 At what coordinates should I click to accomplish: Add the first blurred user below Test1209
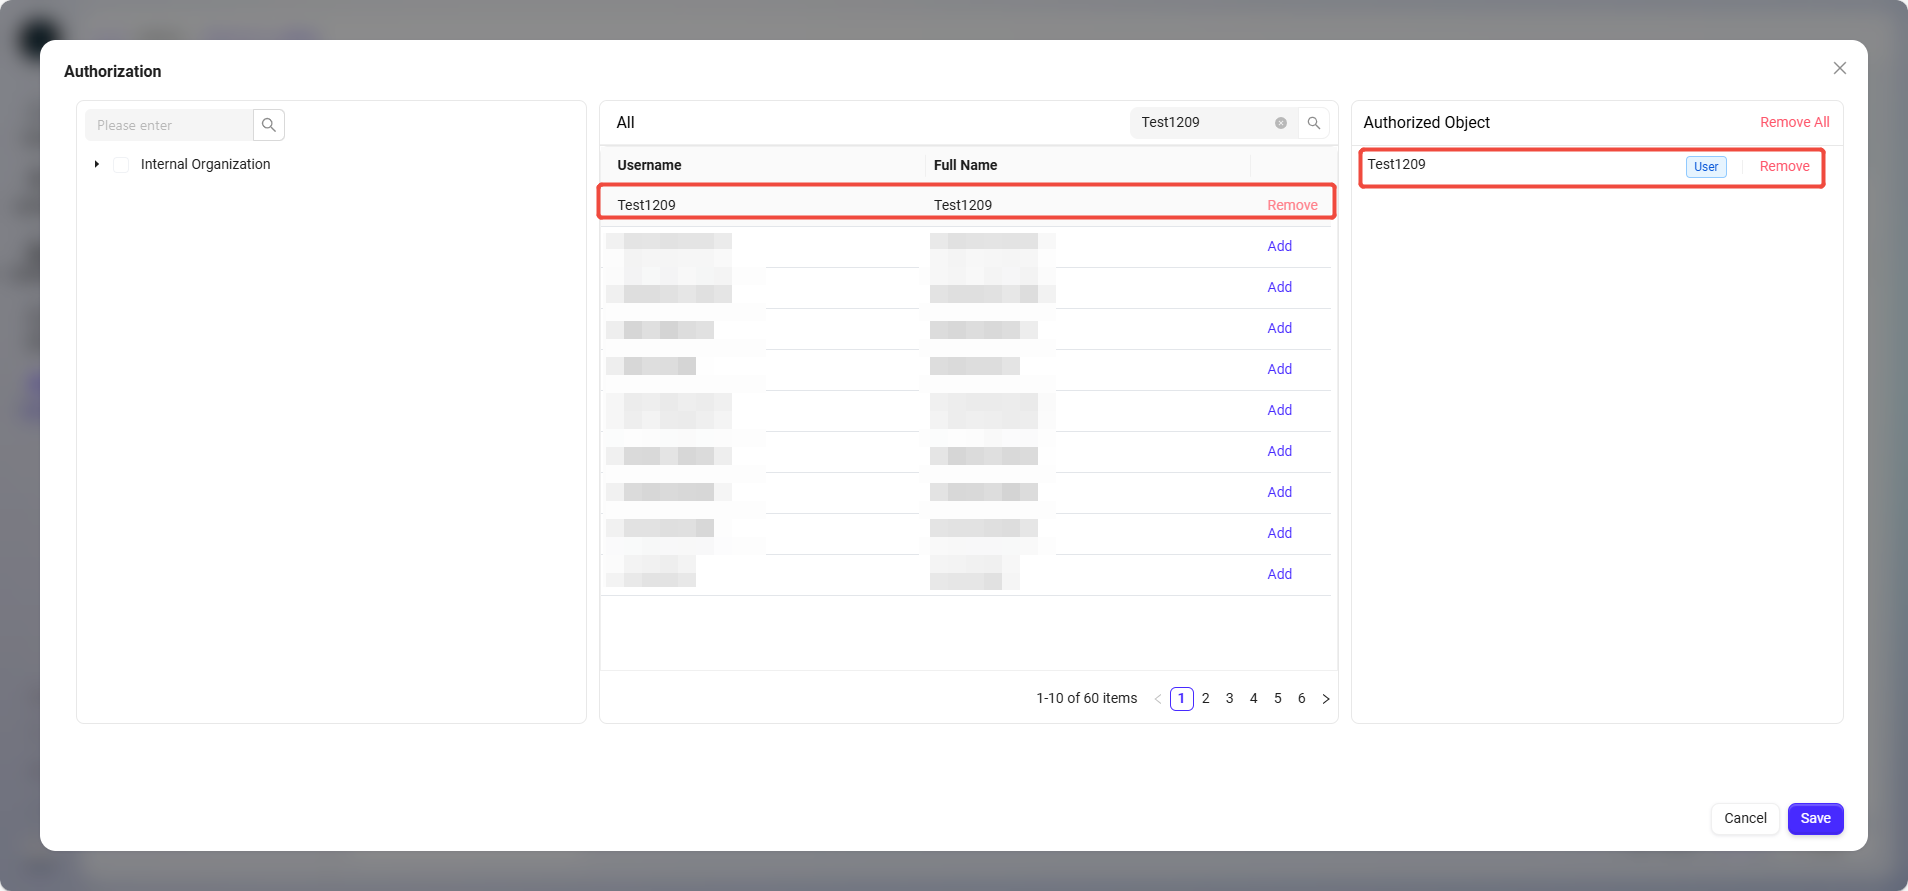click(x=1279, y=246)
